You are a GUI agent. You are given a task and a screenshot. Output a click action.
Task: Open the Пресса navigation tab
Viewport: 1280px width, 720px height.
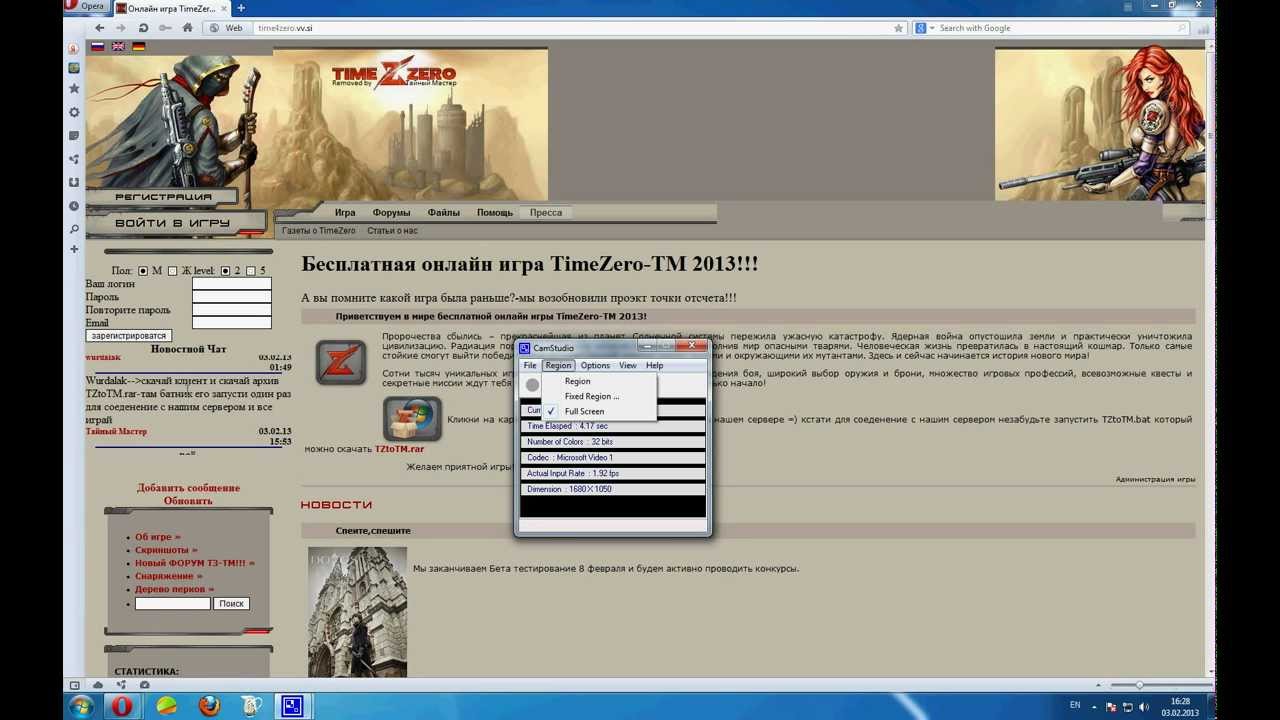coord(545,212)
